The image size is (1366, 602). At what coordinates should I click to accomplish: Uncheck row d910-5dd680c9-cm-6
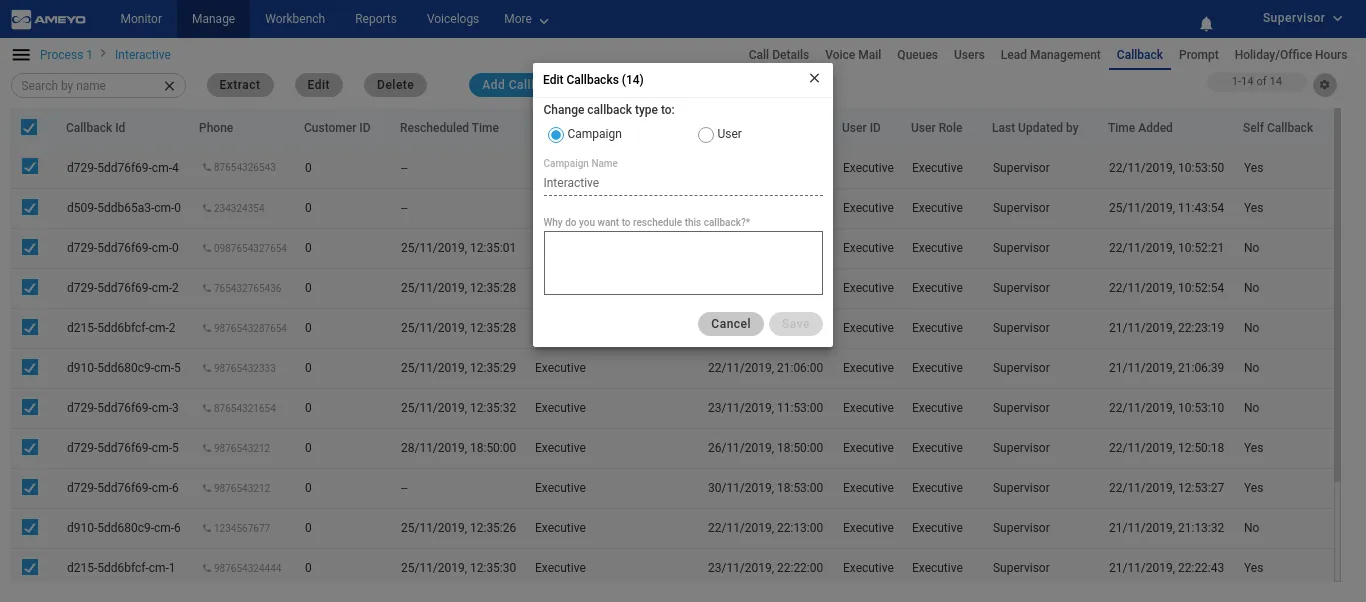[29, 527]
